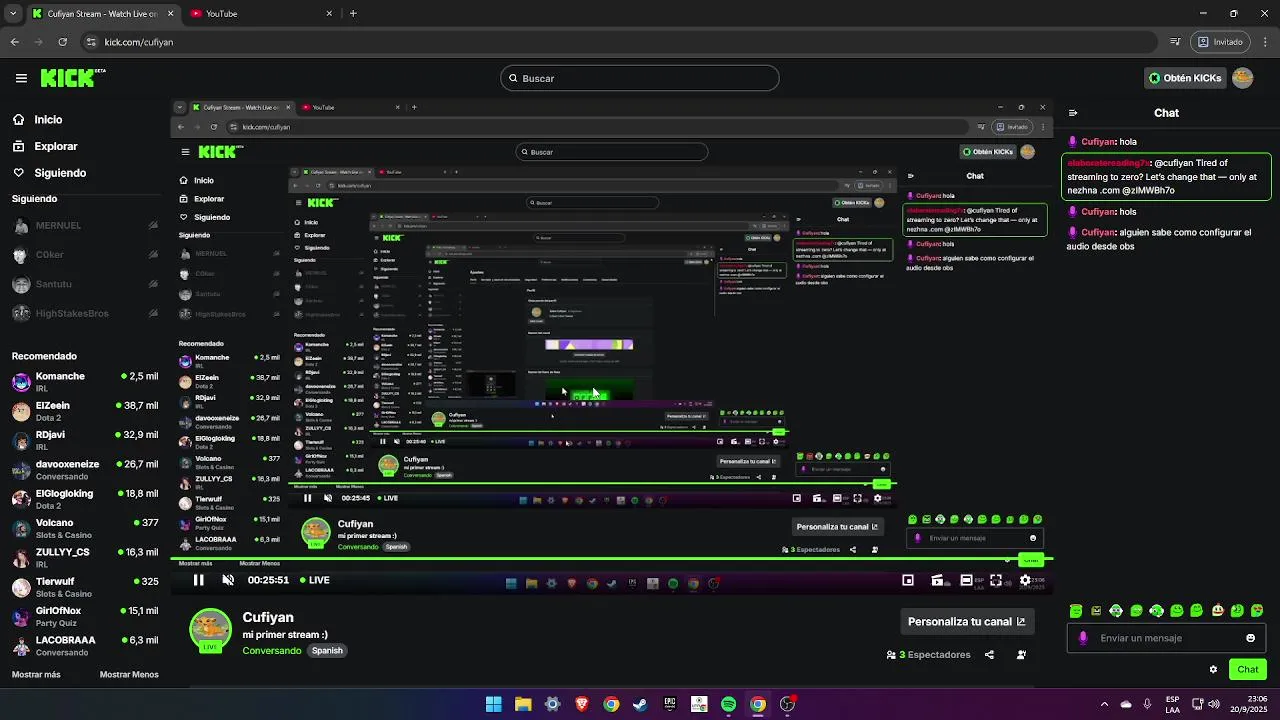
Task: Pause the live stream playback
Action: coord(198,580)
